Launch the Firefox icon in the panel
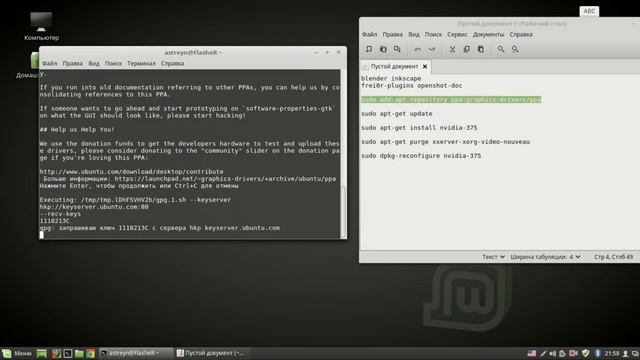Image resolution: width=640 pixels, height=360 pixels. point(56,353)
